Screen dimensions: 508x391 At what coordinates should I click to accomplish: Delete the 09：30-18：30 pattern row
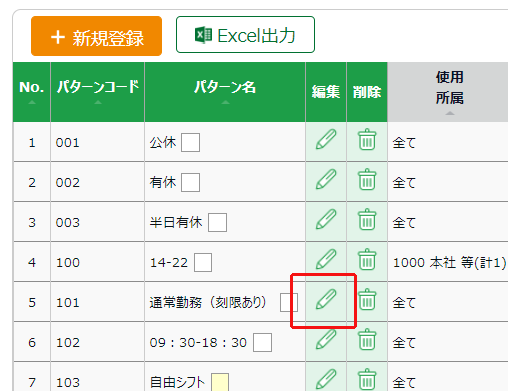pyautogui.click(x=367, y=339)
